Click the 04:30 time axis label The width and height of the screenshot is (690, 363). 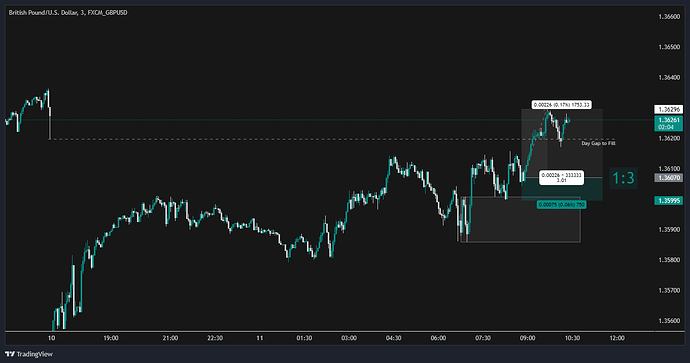point(393,338)
